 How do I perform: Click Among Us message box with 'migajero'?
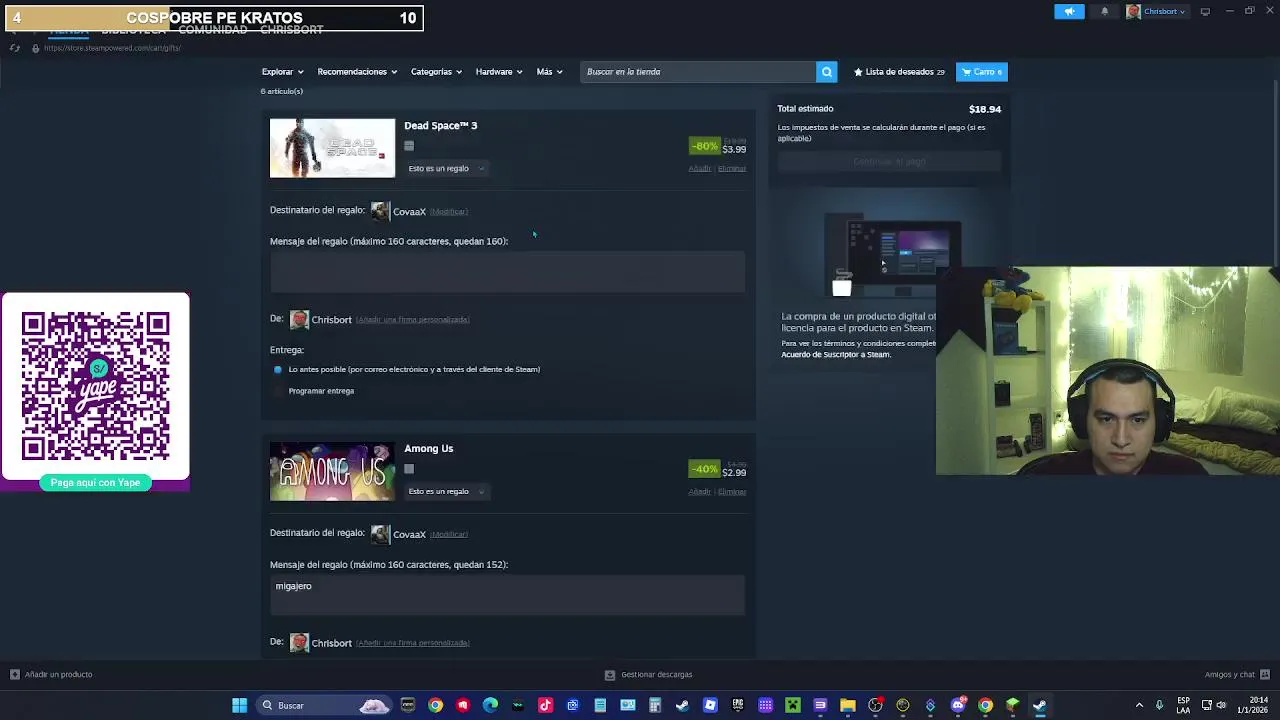pos(507,595)
